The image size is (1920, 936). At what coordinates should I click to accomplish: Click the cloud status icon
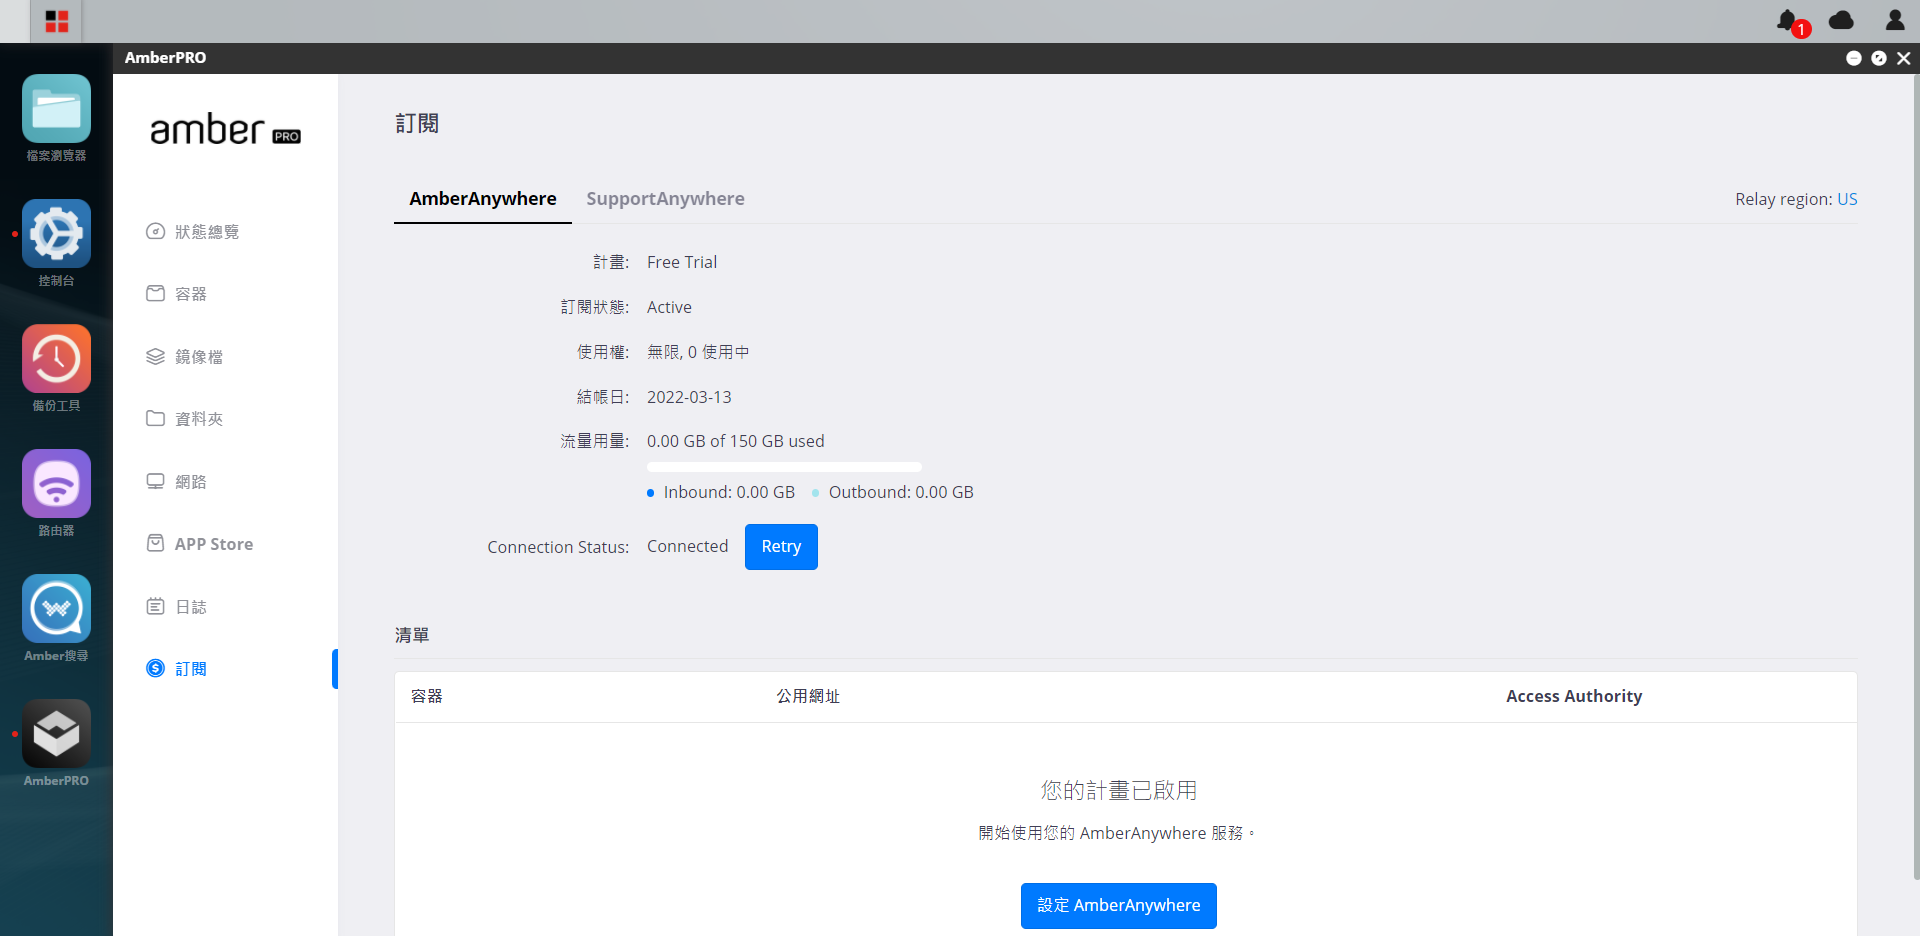pyautogui.click(x=1841, y=20)
